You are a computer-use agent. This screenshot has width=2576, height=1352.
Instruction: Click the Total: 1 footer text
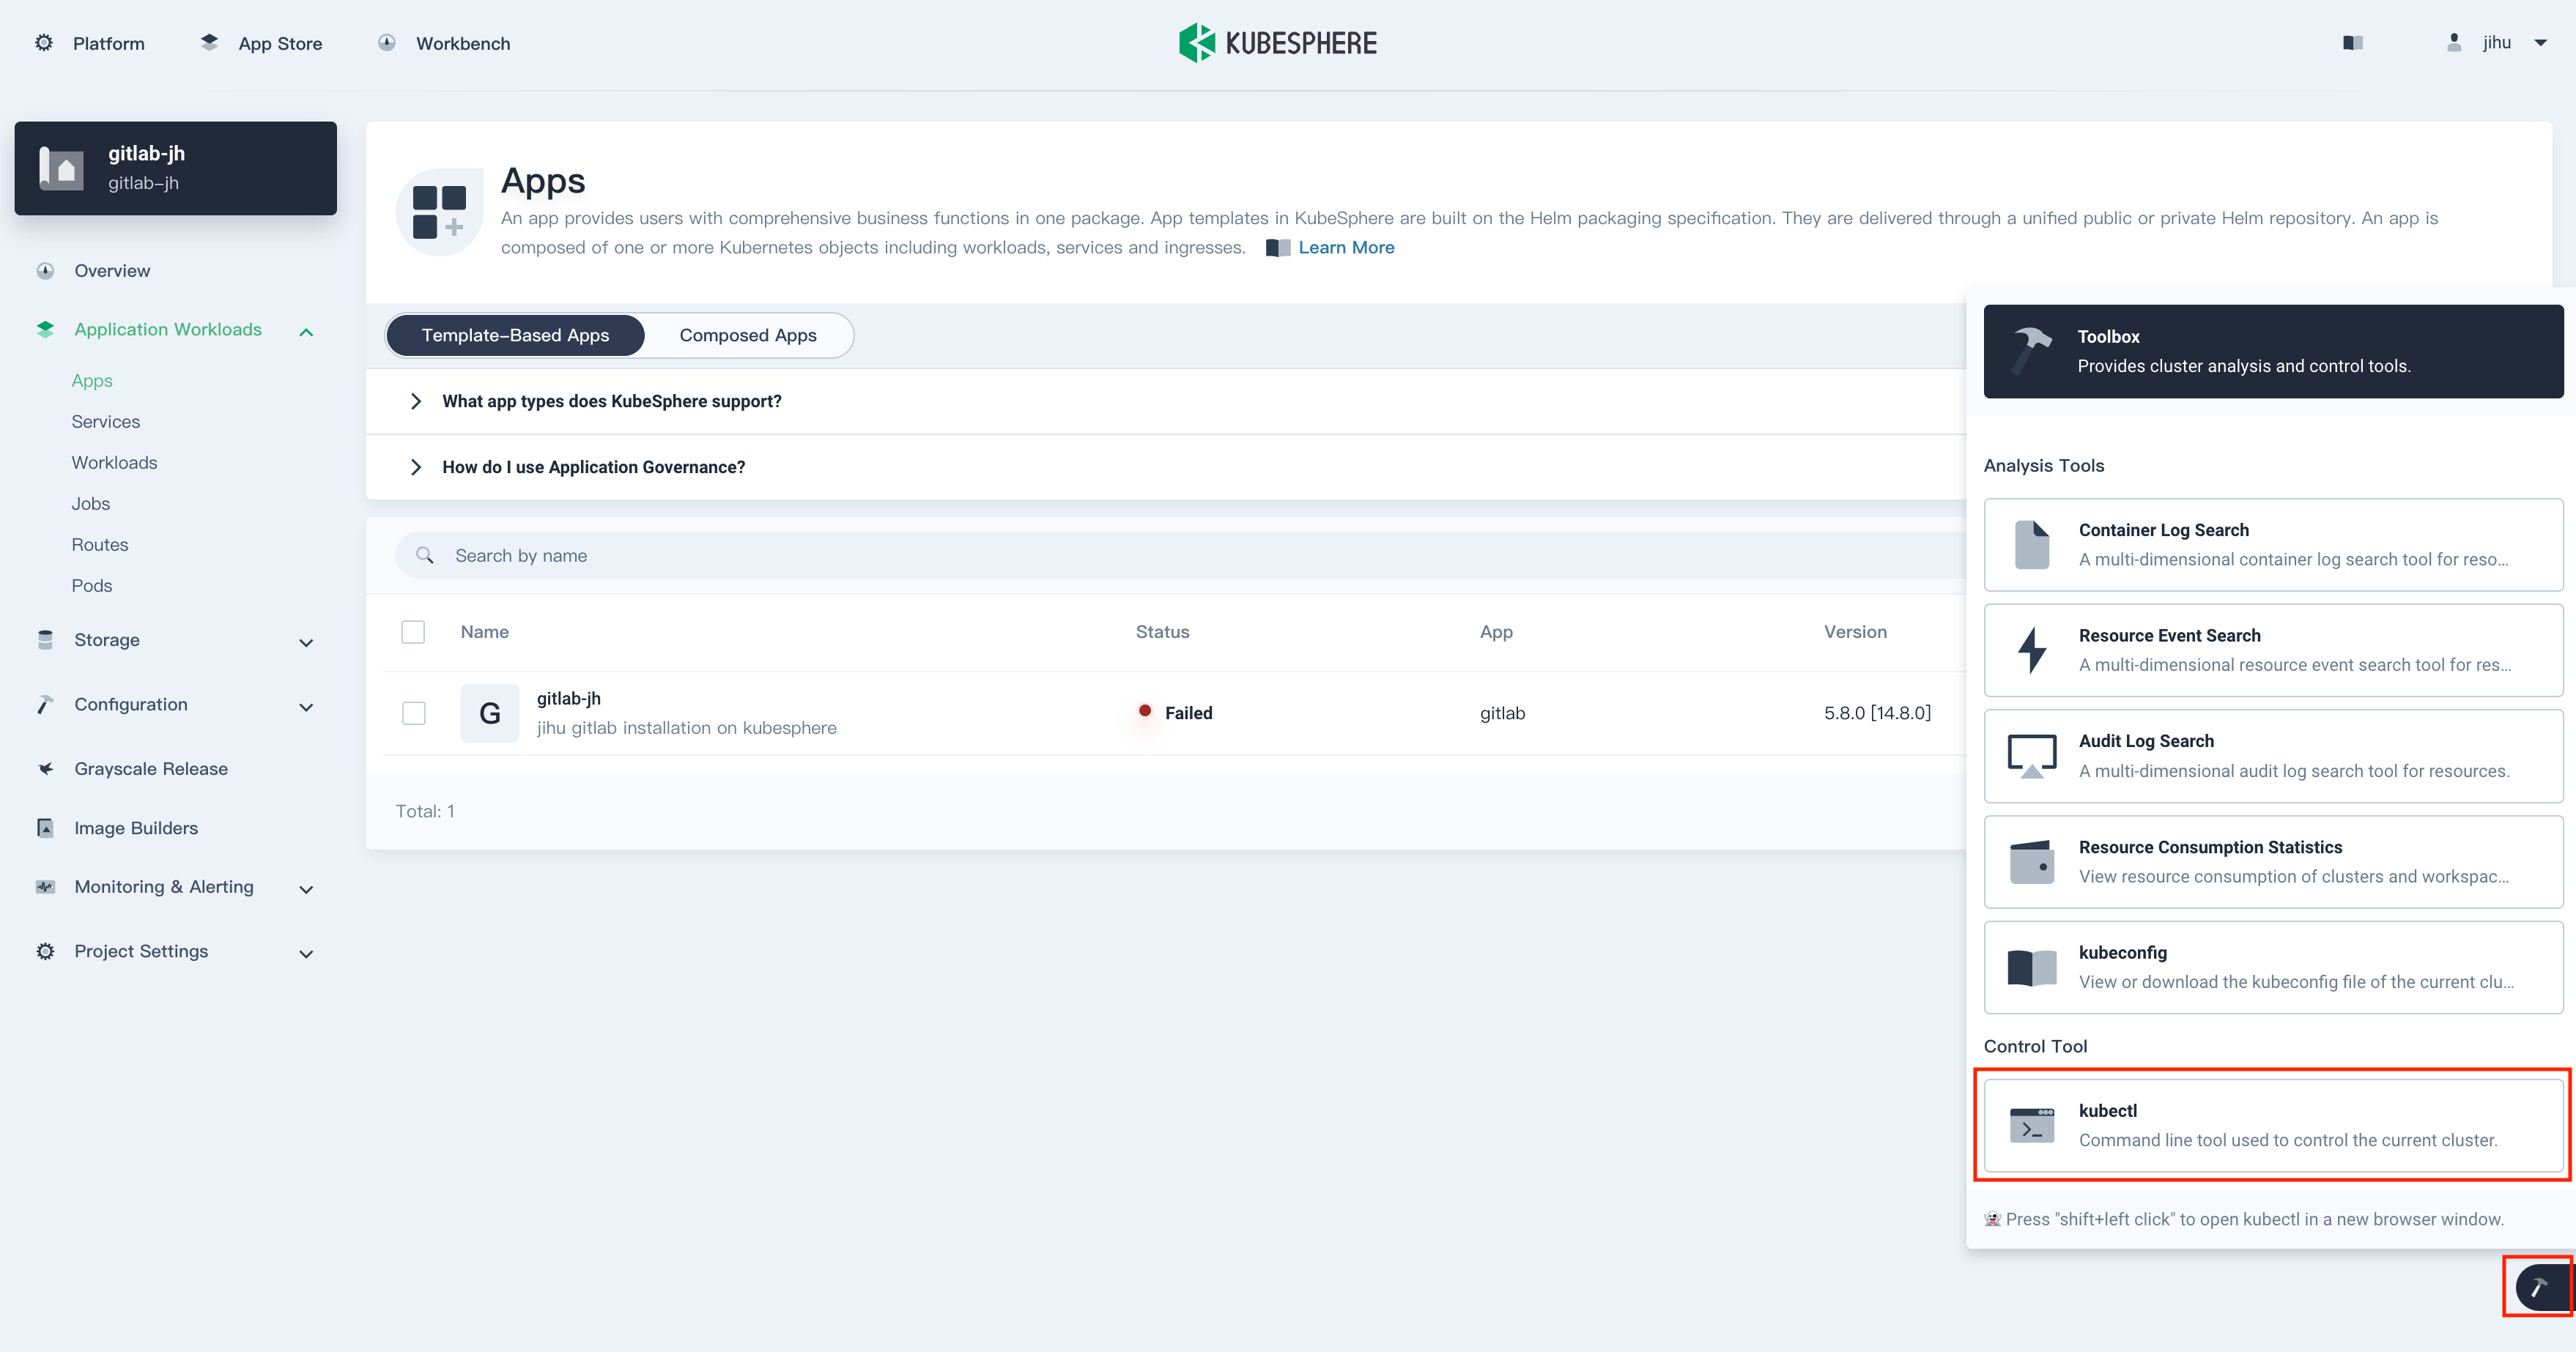[x=425, y=811]
